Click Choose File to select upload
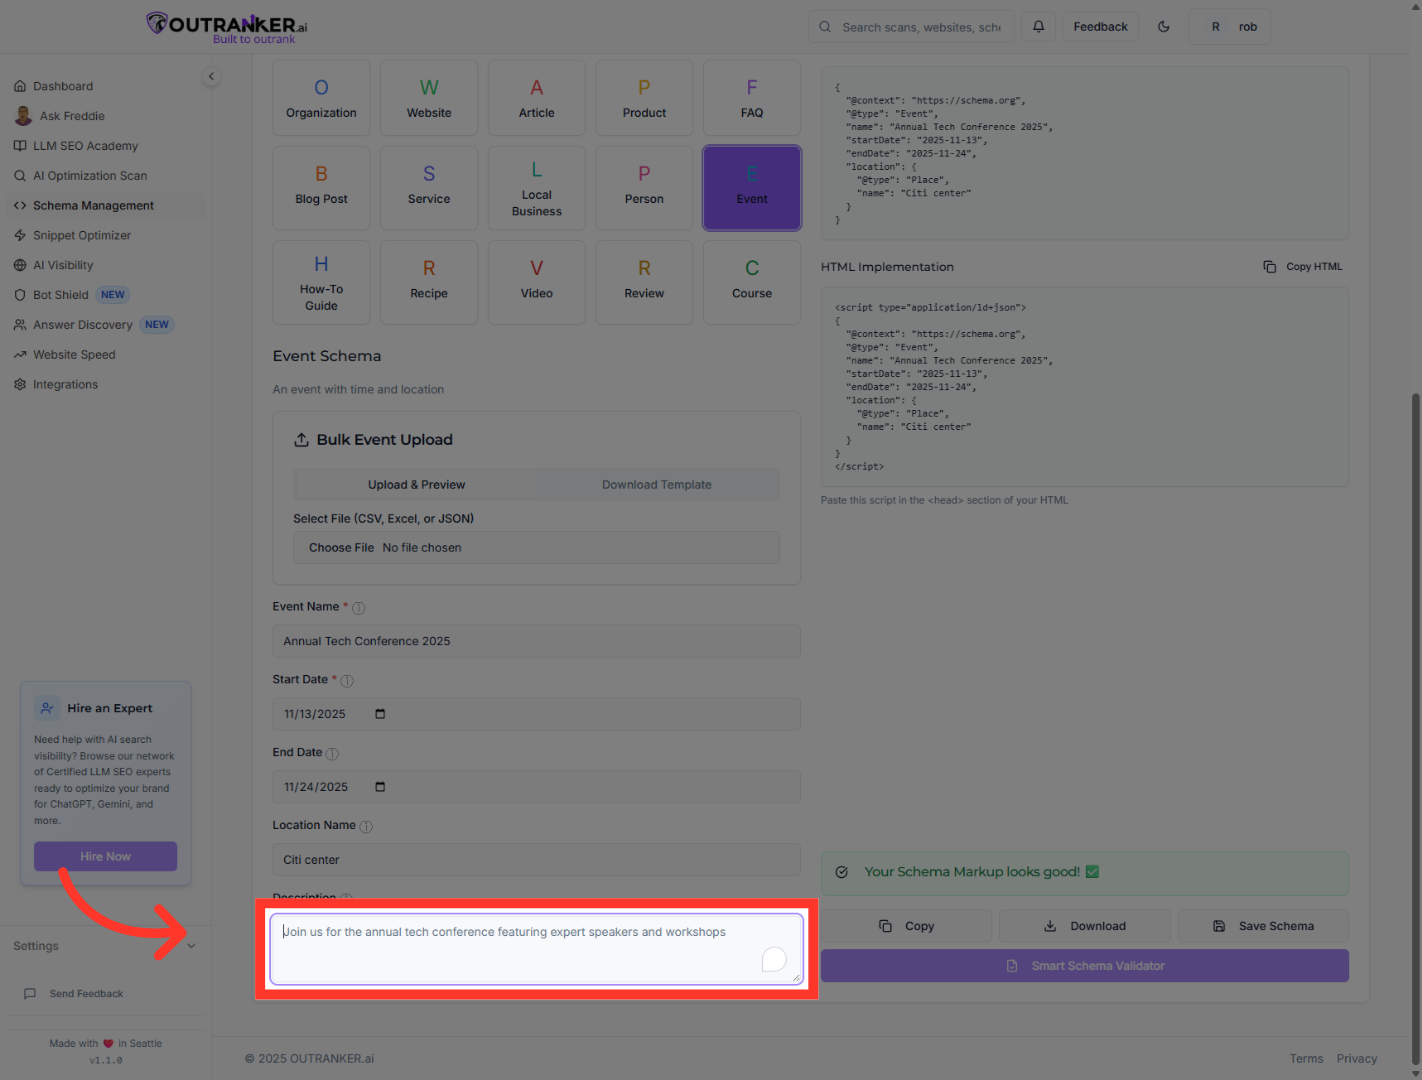The image size is (1422, 1080). point(341,548)
